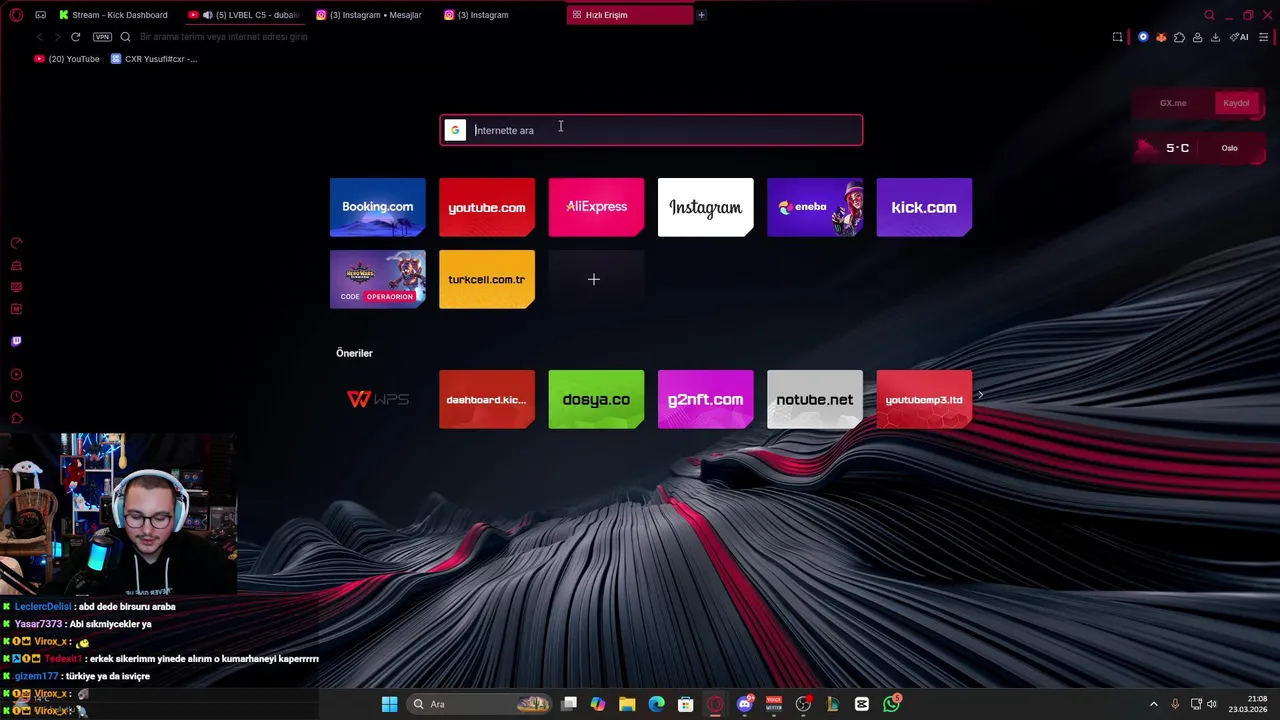Screen dimensions: 1280x720
Task: Click the GX.me label
Action: click(x=1173, y=103)
